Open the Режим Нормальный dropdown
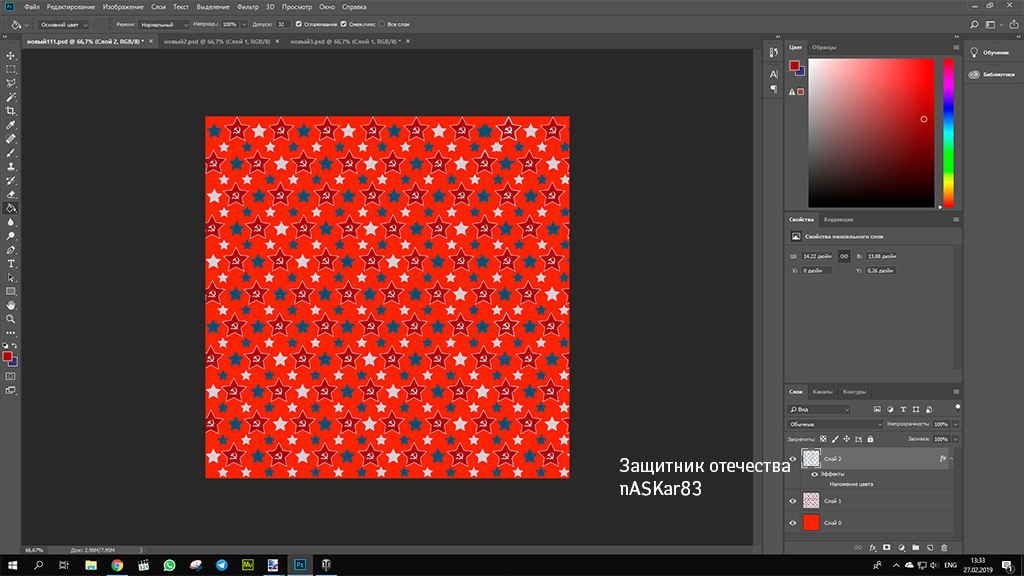Viewport: 1024px width, 576px height. click(162, 23)
